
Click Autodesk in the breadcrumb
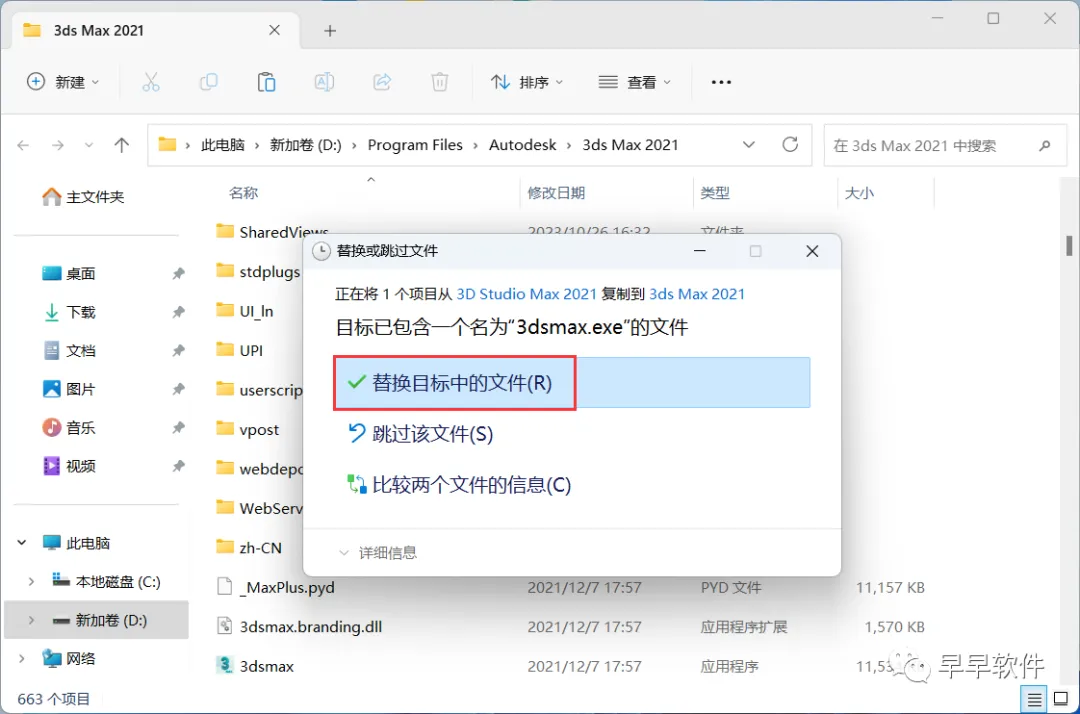tap(523, 145)
